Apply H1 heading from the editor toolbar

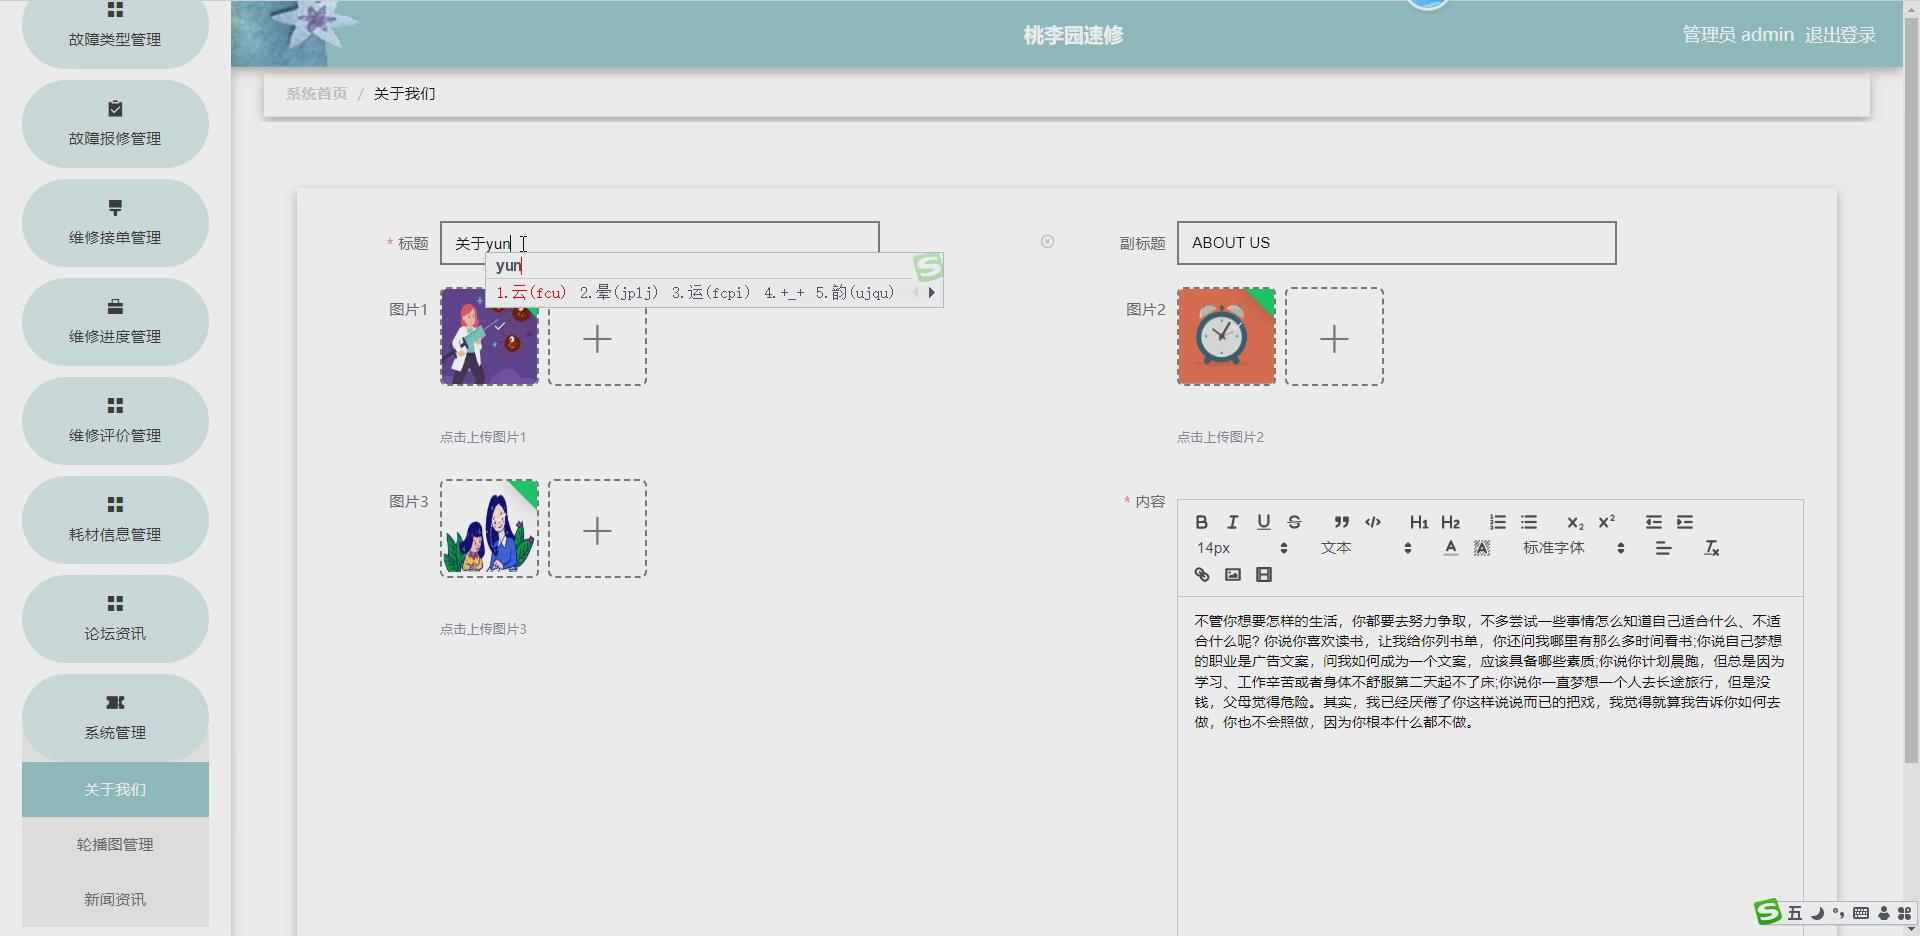coord(1418,521)
